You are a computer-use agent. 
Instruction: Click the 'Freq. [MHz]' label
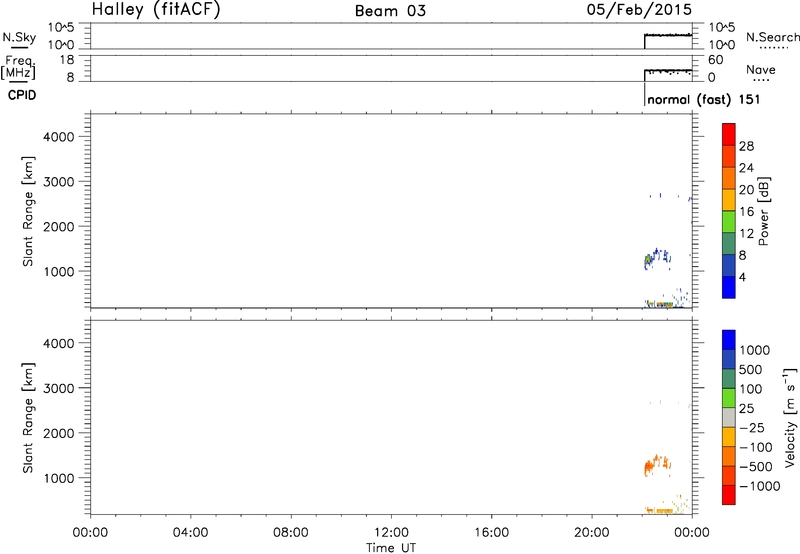coord(18,68)
